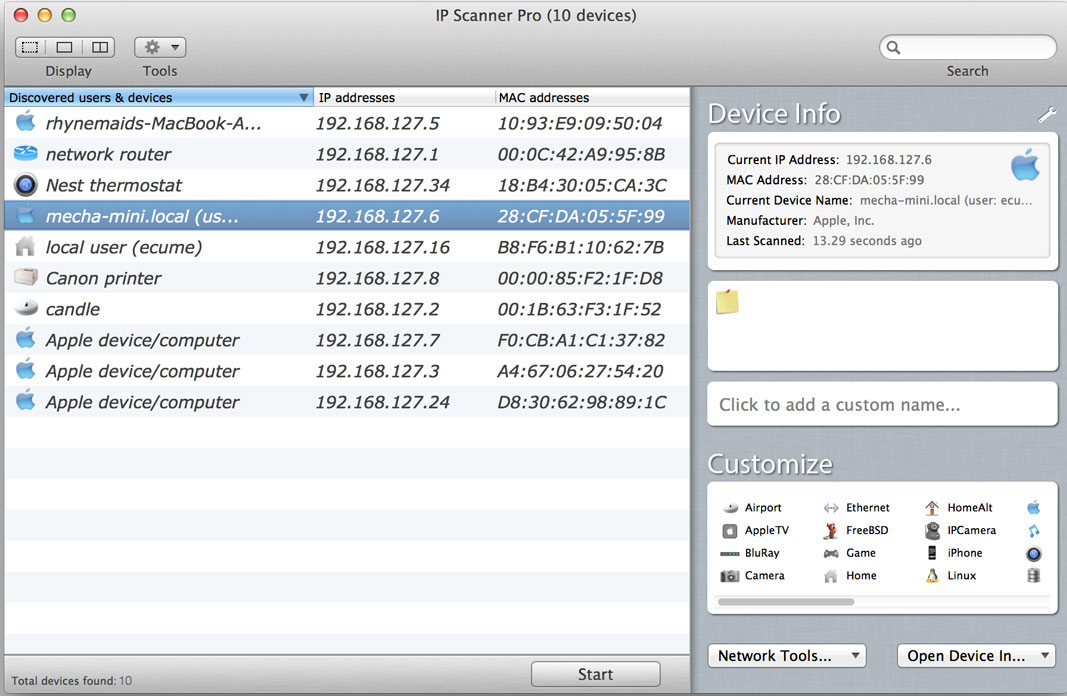Click the Customize horizontal scrollbar
The height and width of the screenshot is (696, 1067).
[x=786, y=602]
